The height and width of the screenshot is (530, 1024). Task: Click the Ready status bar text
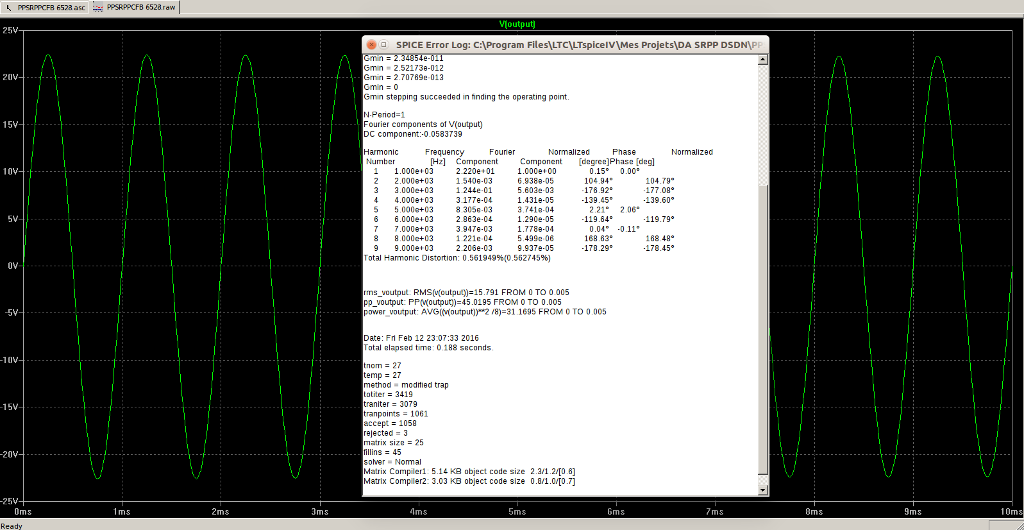(12, 526)
